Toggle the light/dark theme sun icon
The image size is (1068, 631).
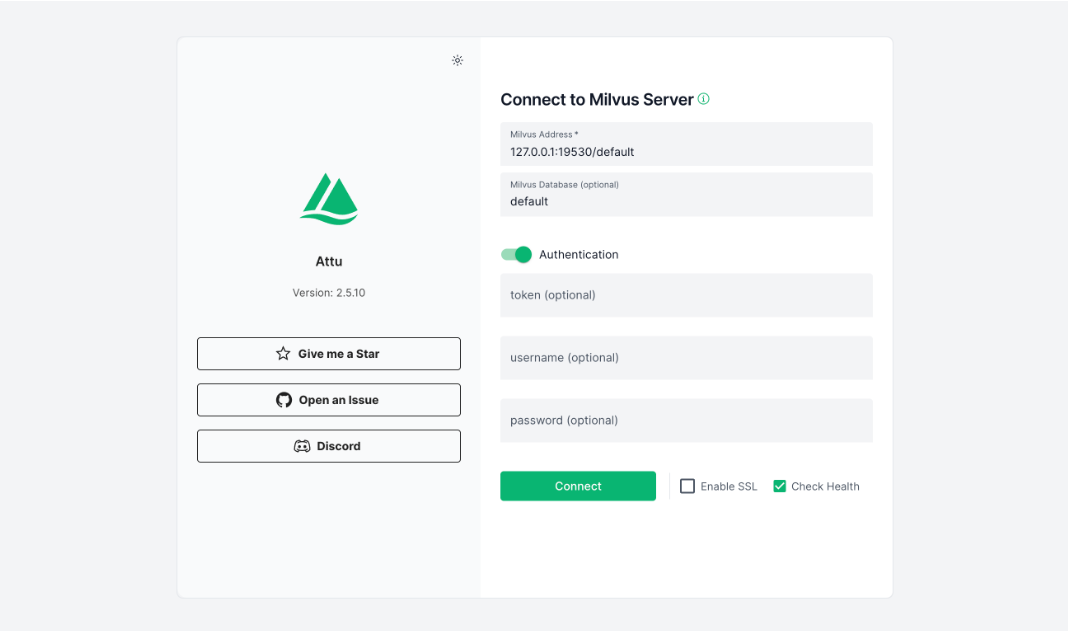coord(457,61)
